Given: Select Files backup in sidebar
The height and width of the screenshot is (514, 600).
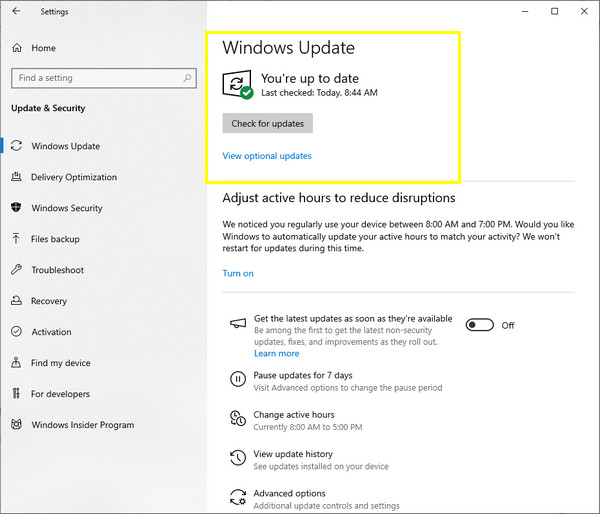Looking at the screenshot, I should [x=55, y=239].
